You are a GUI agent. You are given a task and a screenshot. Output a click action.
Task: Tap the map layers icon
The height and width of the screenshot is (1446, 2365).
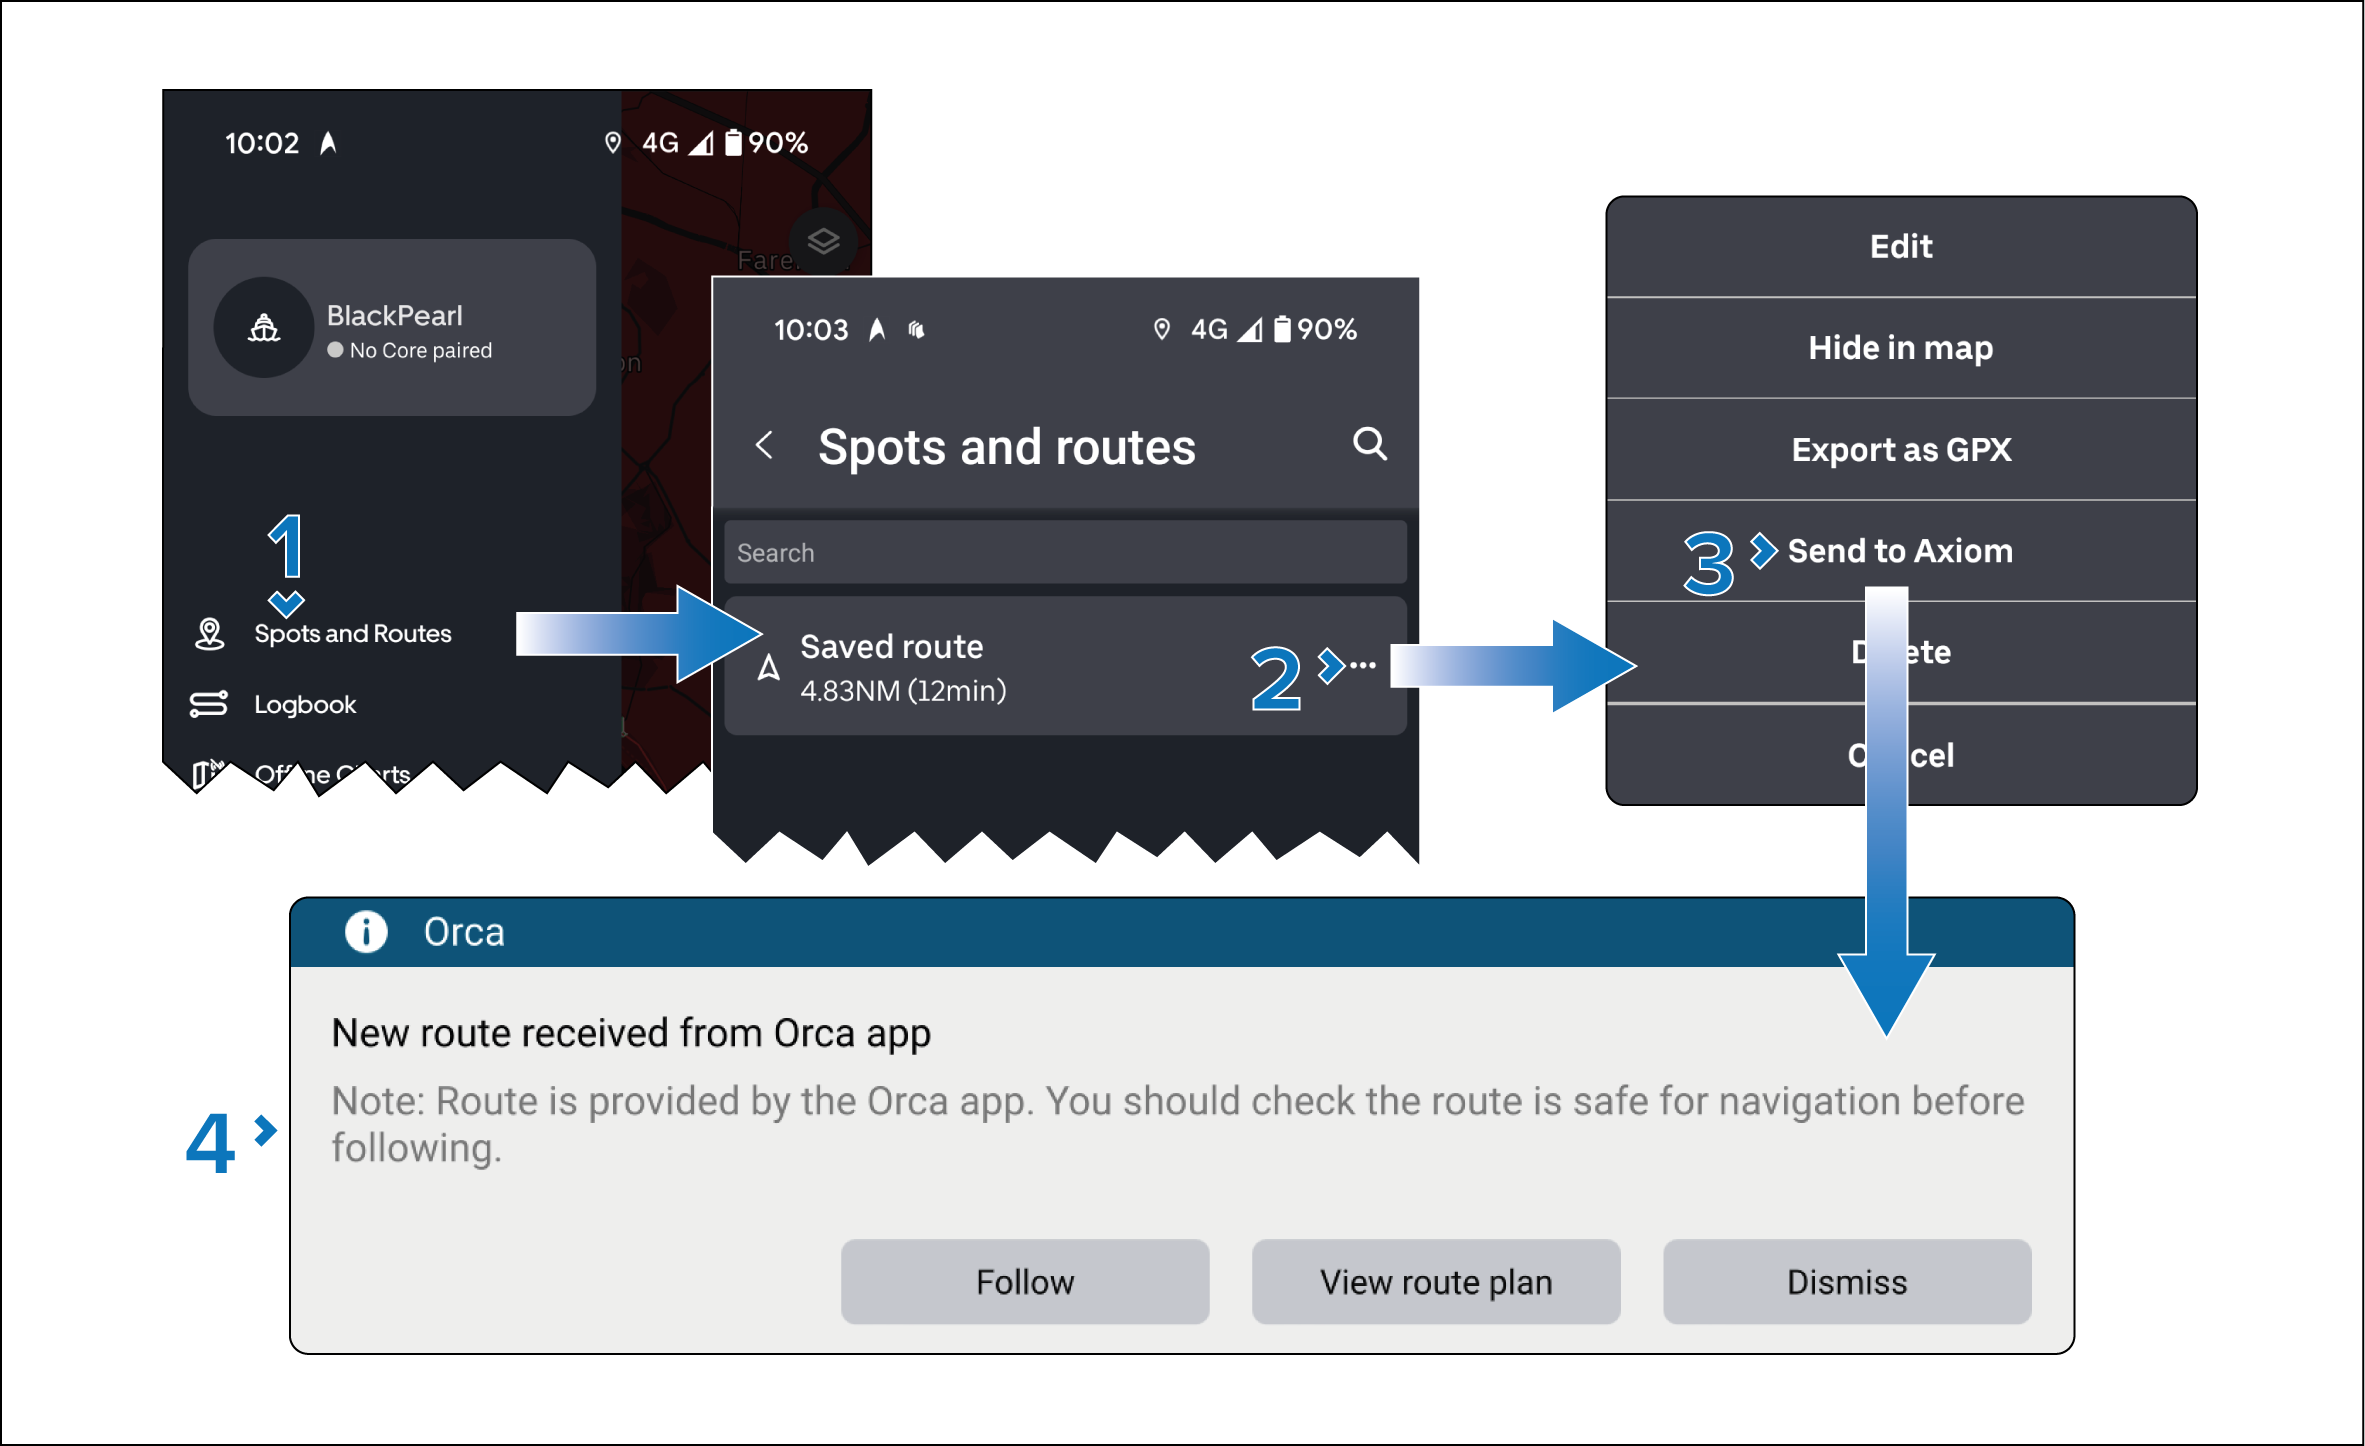pos(822,241)
